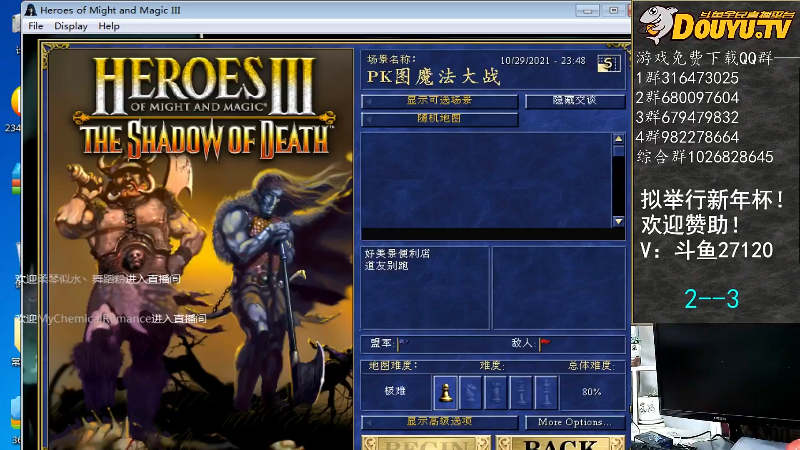Select the queen difficulty icon

[x=521, y=392]
